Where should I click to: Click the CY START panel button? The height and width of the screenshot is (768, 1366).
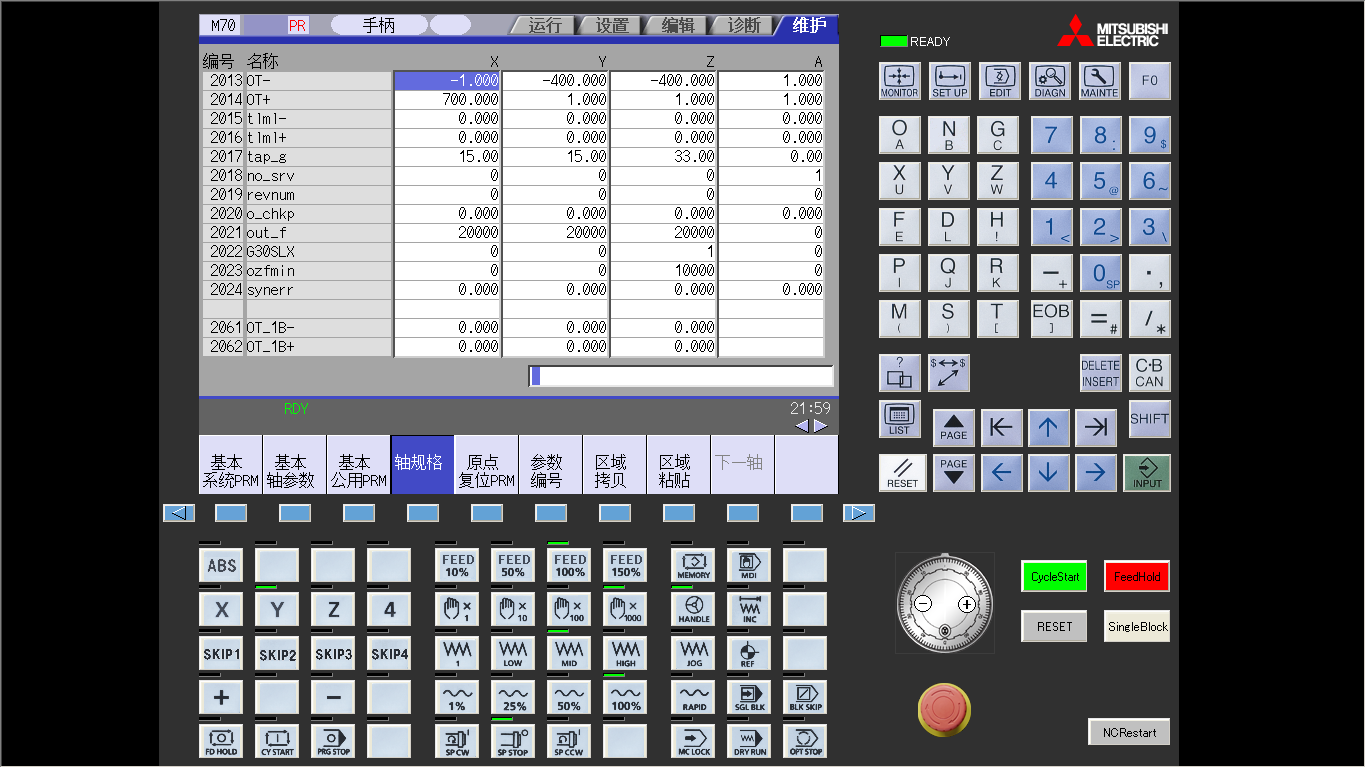tap(277, 741)
